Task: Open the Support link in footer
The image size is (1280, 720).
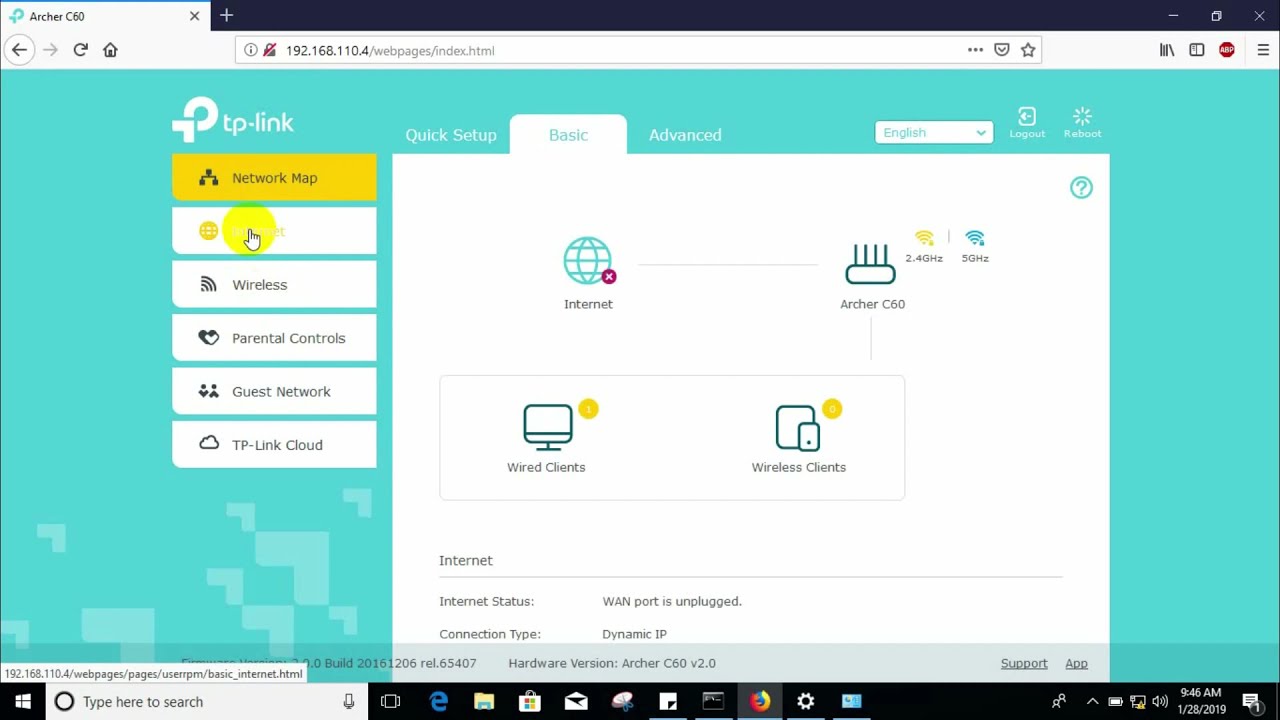Action: 1024,663
